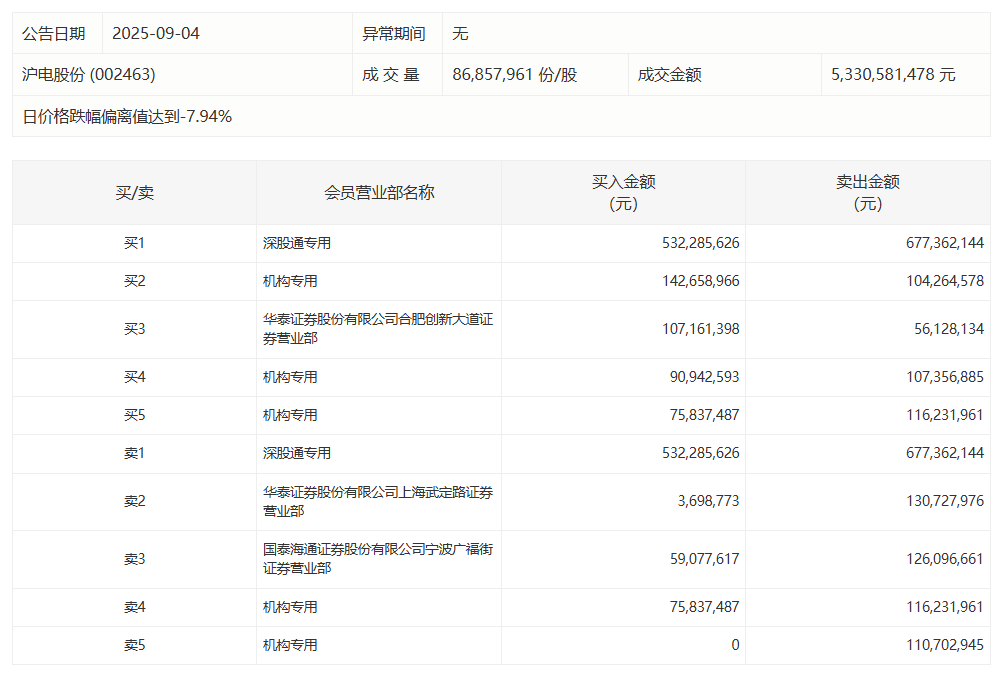The height and width of the screenshot is (680, 1001).
Task: Select volume 86,857,961 份/股
Action: pyautogui.click(x=515, y=75)
